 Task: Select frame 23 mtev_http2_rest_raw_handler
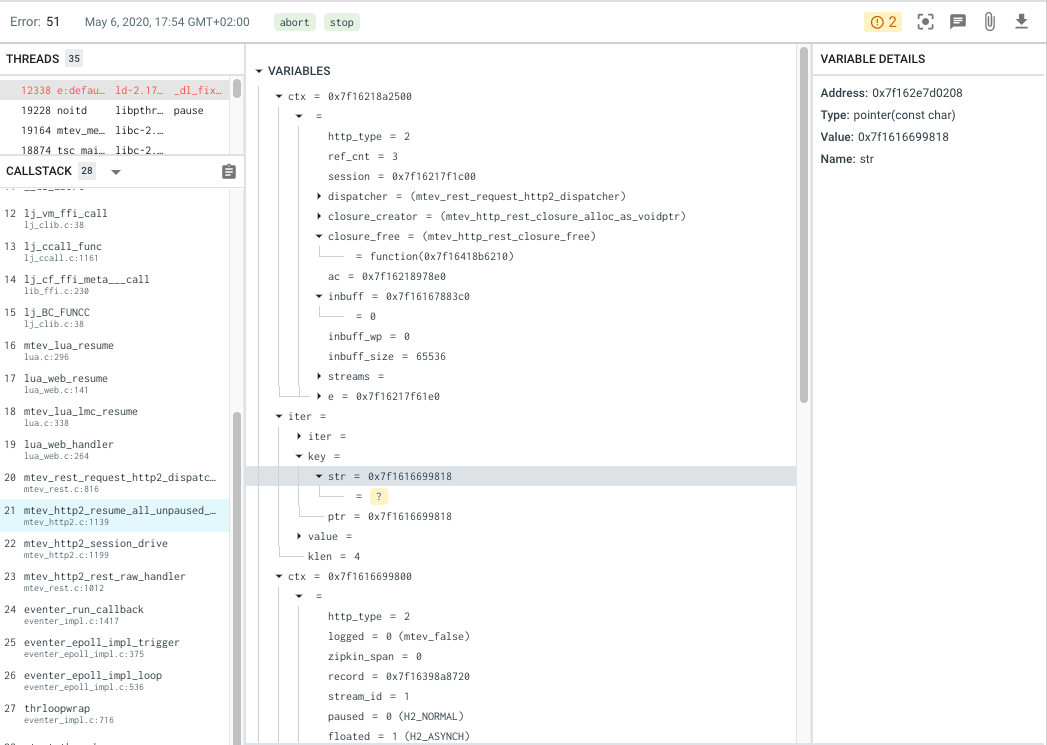pos(115,581)
